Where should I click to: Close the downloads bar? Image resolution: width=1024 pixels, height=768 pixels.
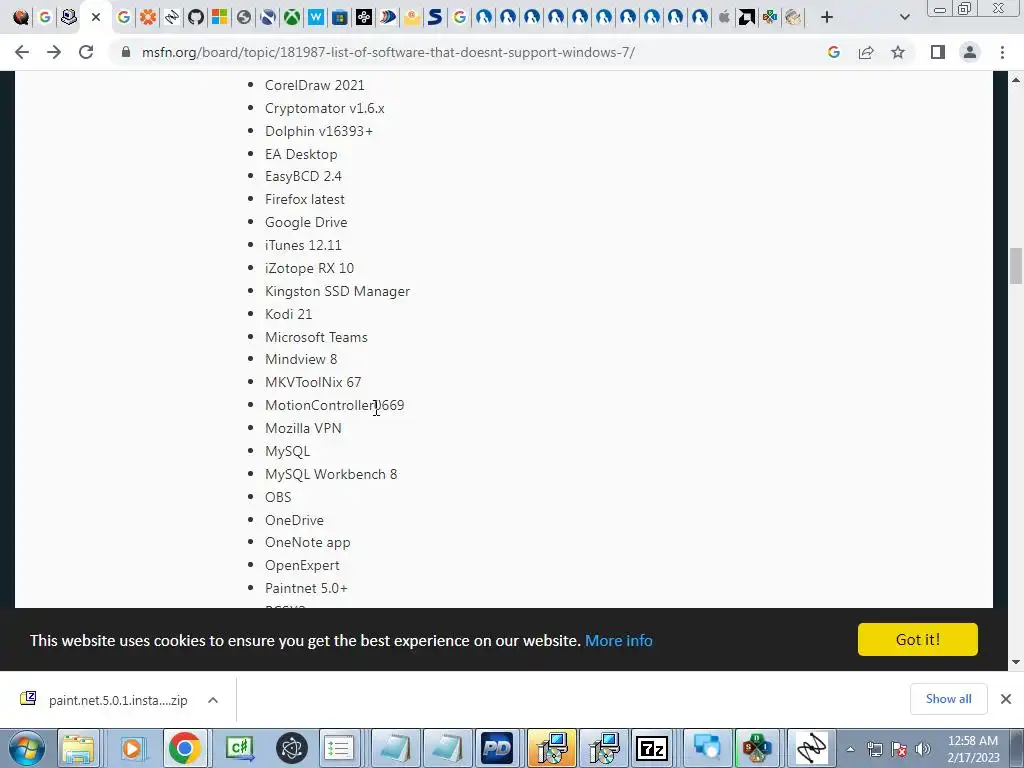pyautogui.click(x=1006, y=699)
